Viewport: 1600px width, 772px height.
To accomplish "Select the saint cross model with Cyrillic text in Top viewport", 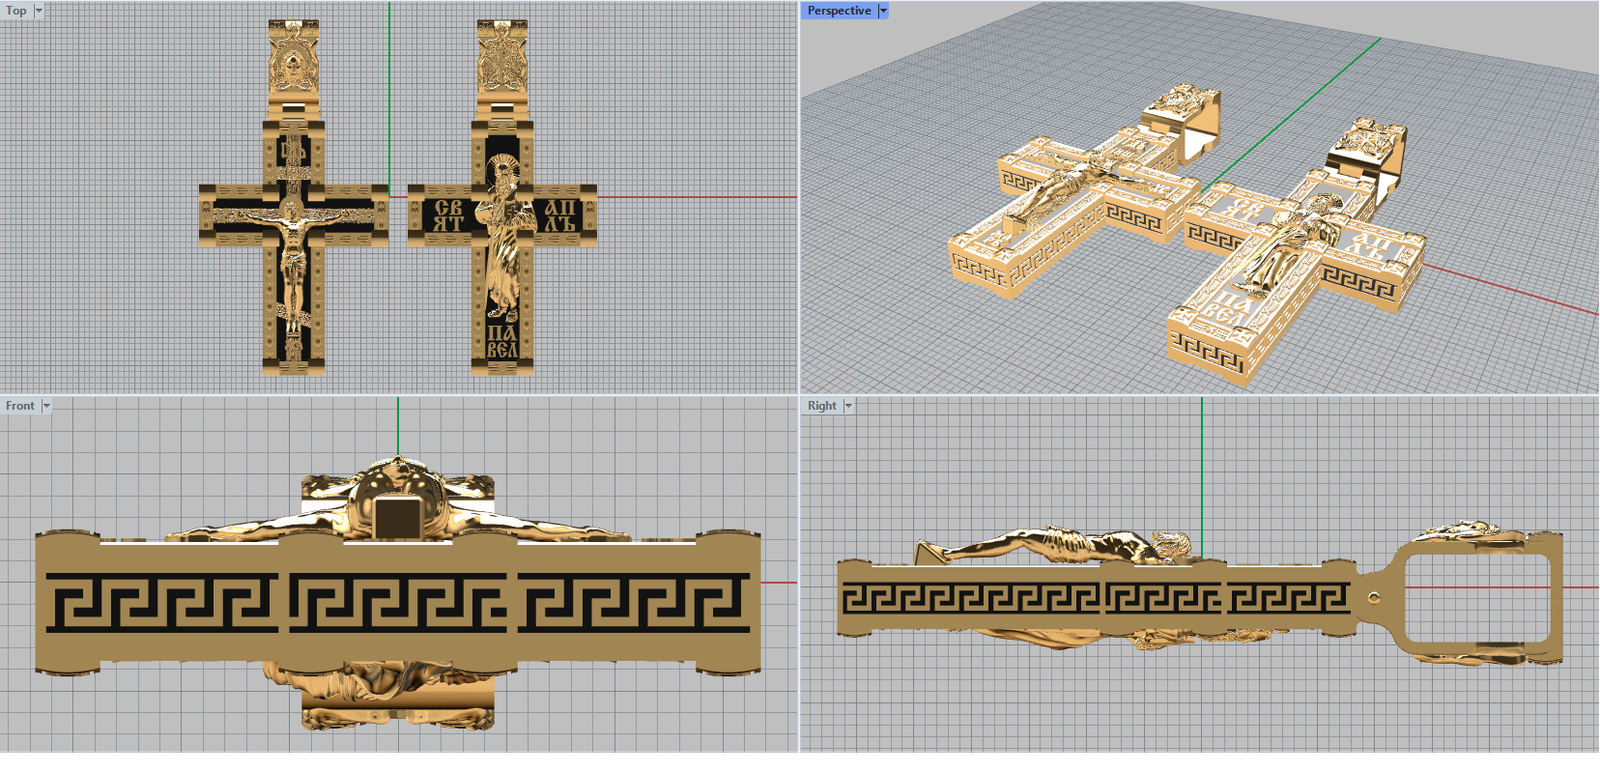I will (x=502, y=198).
